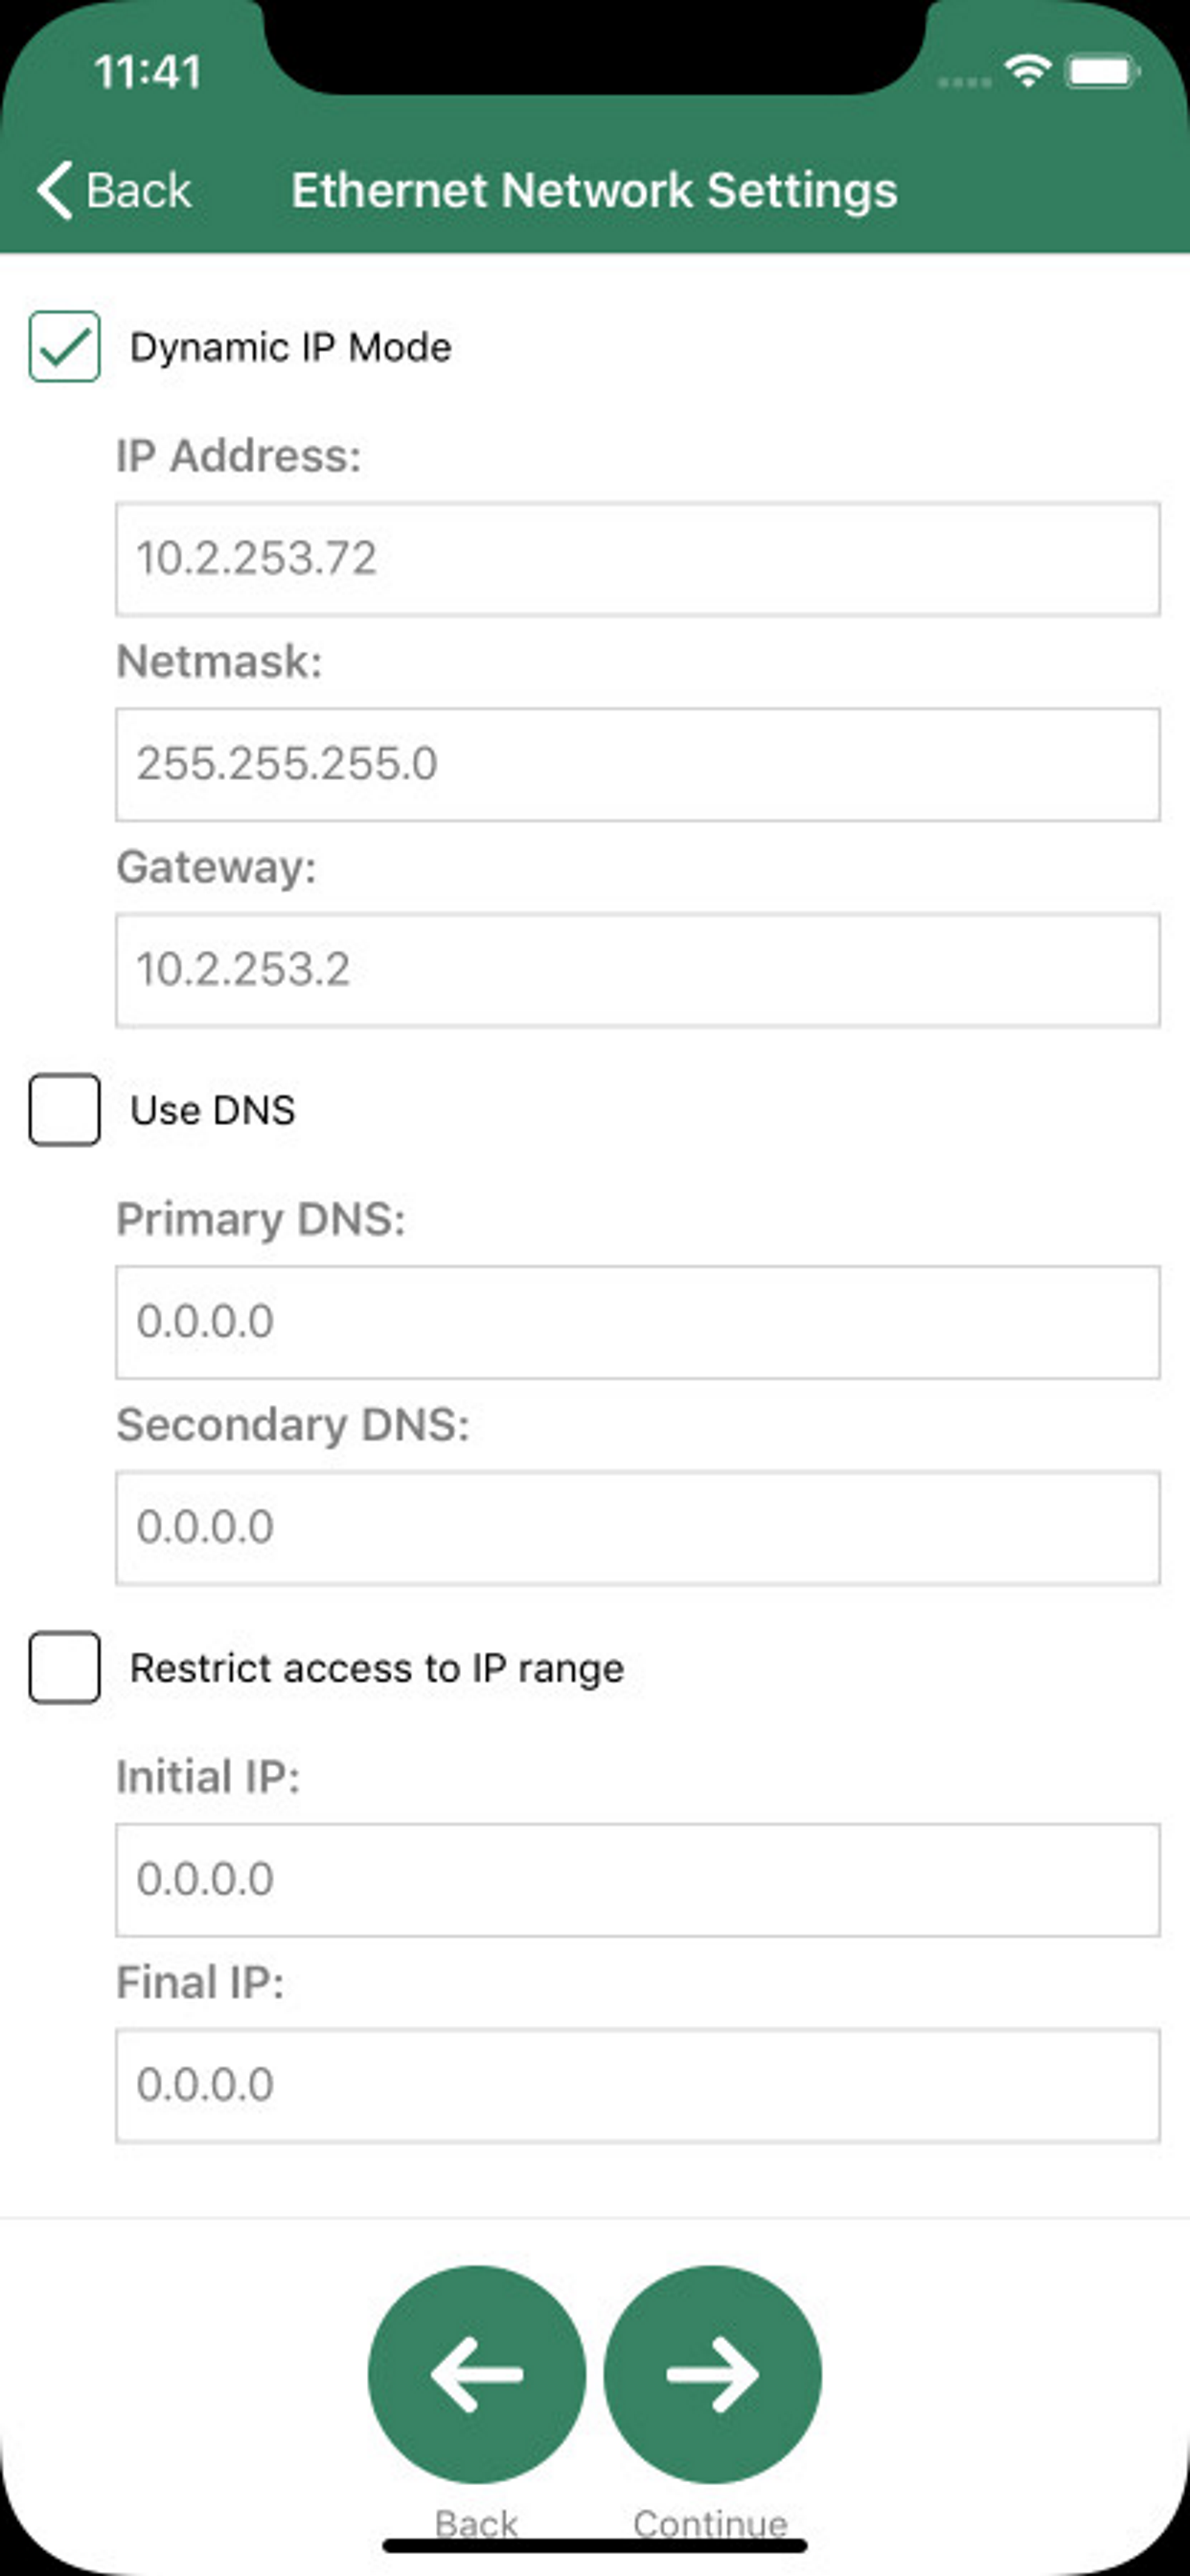
Task: Tap the 11:41 clock in status bar
Action: [148, 72]
